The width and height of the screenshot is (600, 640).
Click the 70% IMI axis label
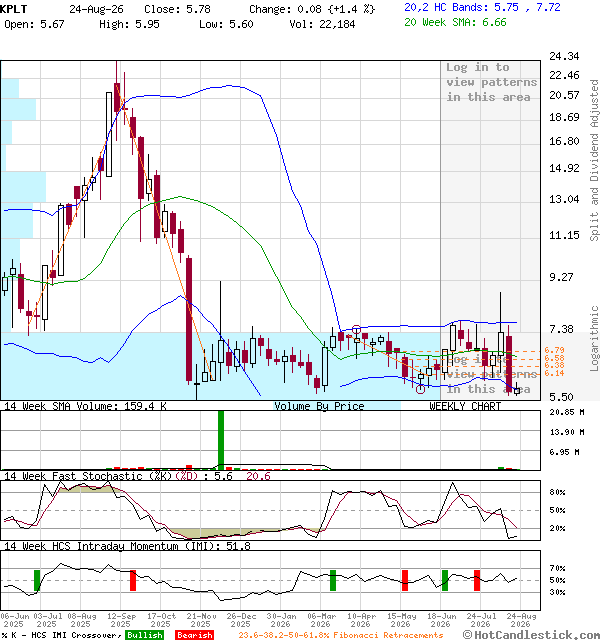[x=557, y=568]
